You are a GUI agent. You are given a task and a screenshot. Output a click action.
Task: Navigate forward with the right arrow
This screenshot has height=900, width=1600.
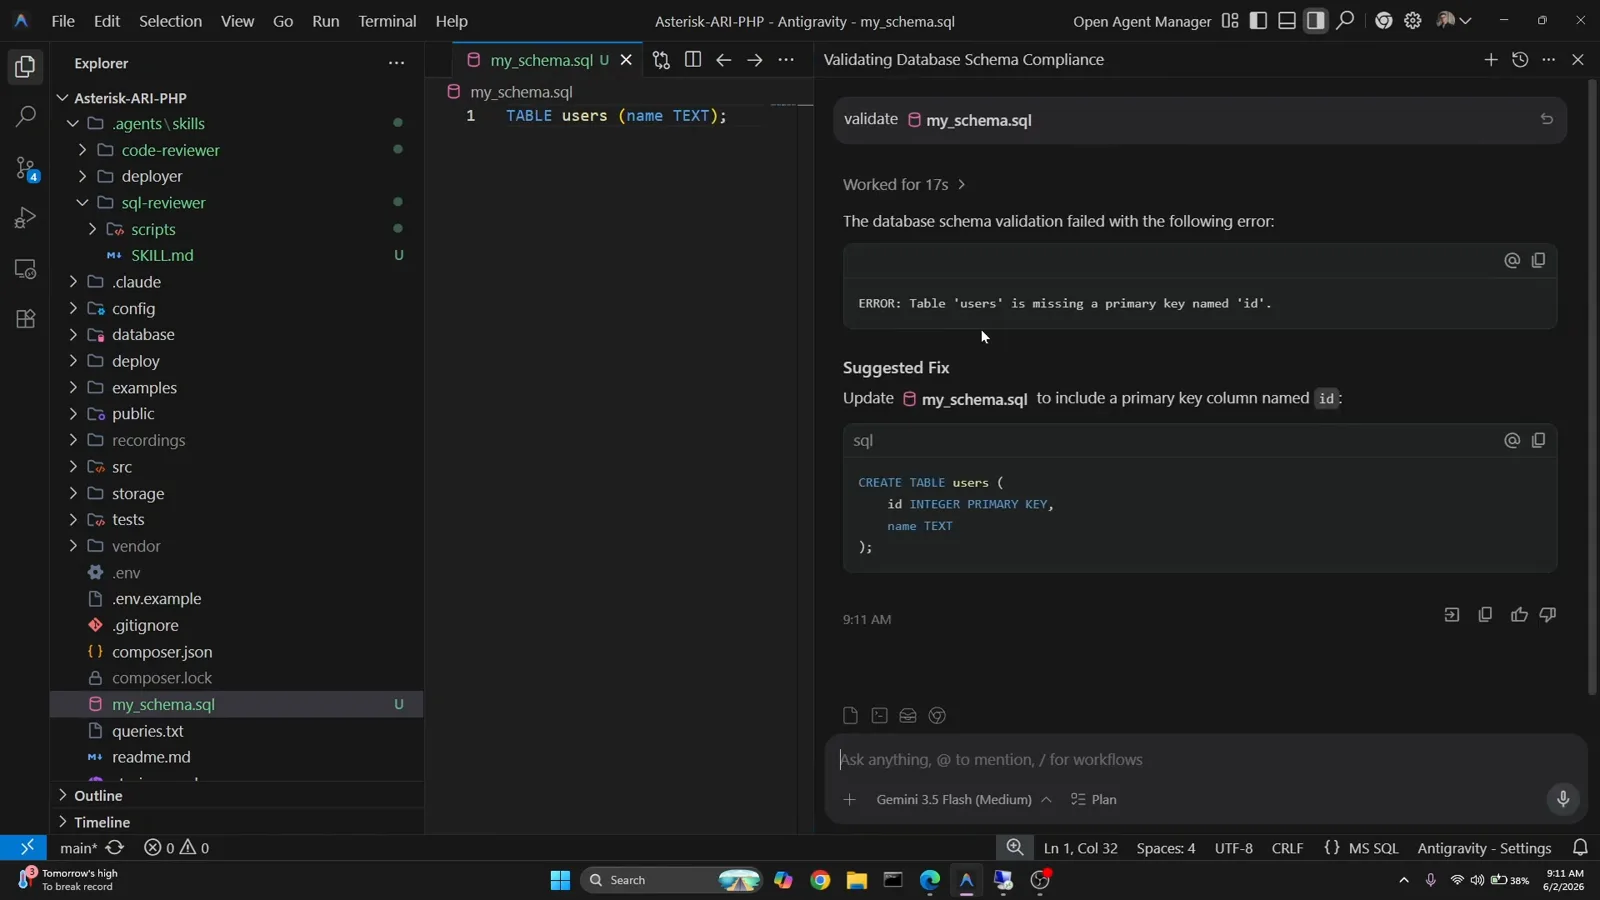pos(755,60)
